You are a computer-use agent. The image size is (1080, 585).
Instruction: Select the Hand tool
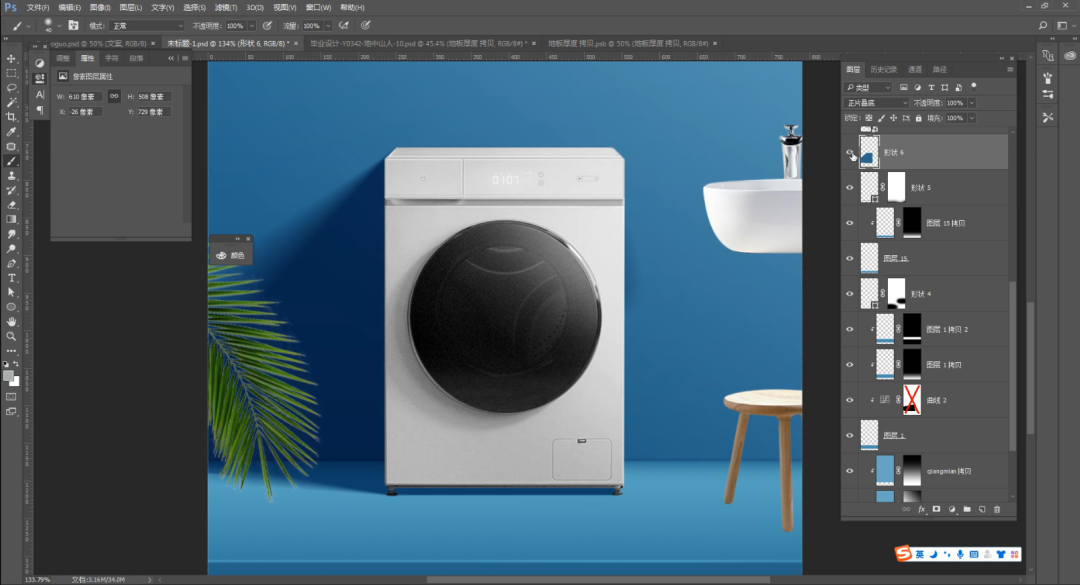pyautogui.click(x=12, y=321)
